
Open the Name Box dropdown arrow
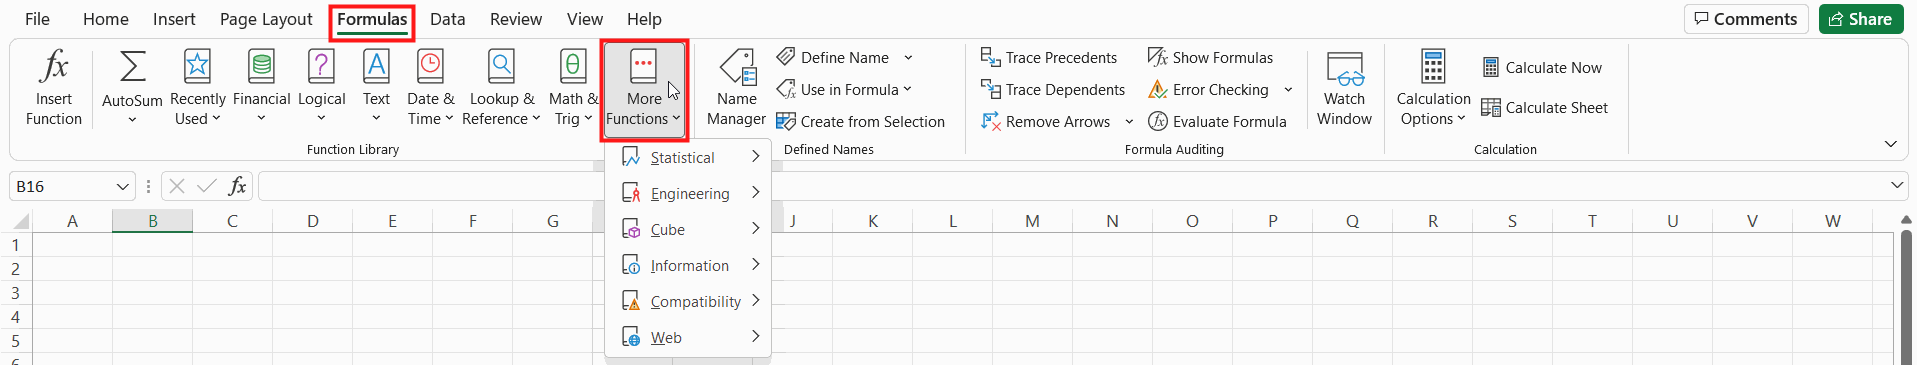click(122, 187)
